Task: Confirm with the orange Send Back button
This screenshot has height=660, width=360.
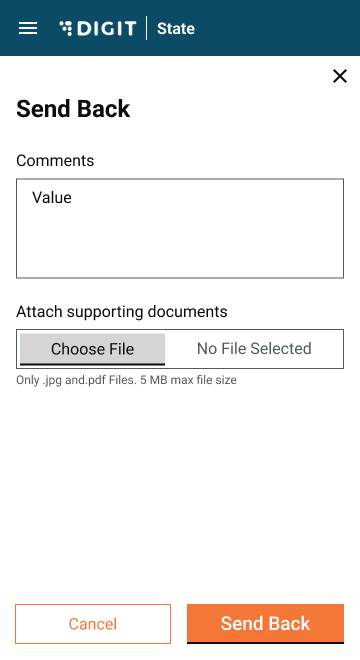Action: pos(265,624)
